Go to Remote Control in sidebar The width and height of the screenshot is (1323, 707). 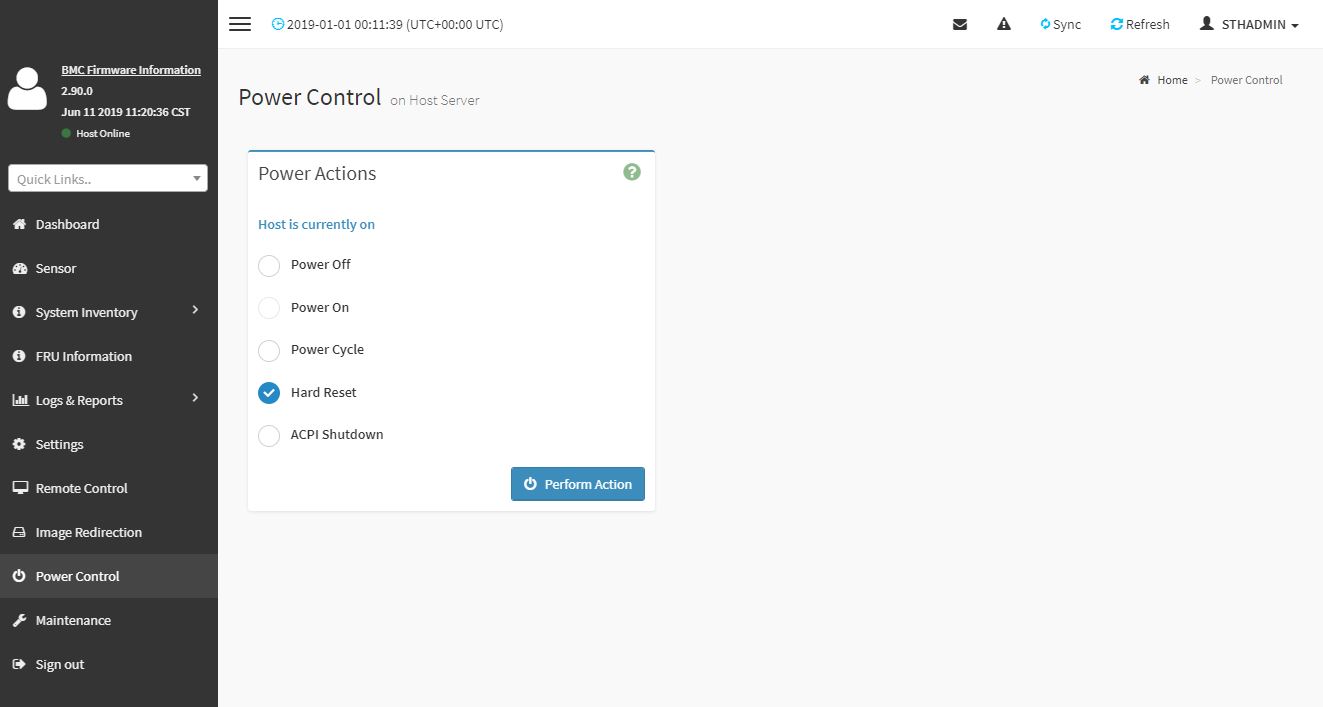click(x=81, y=488)
